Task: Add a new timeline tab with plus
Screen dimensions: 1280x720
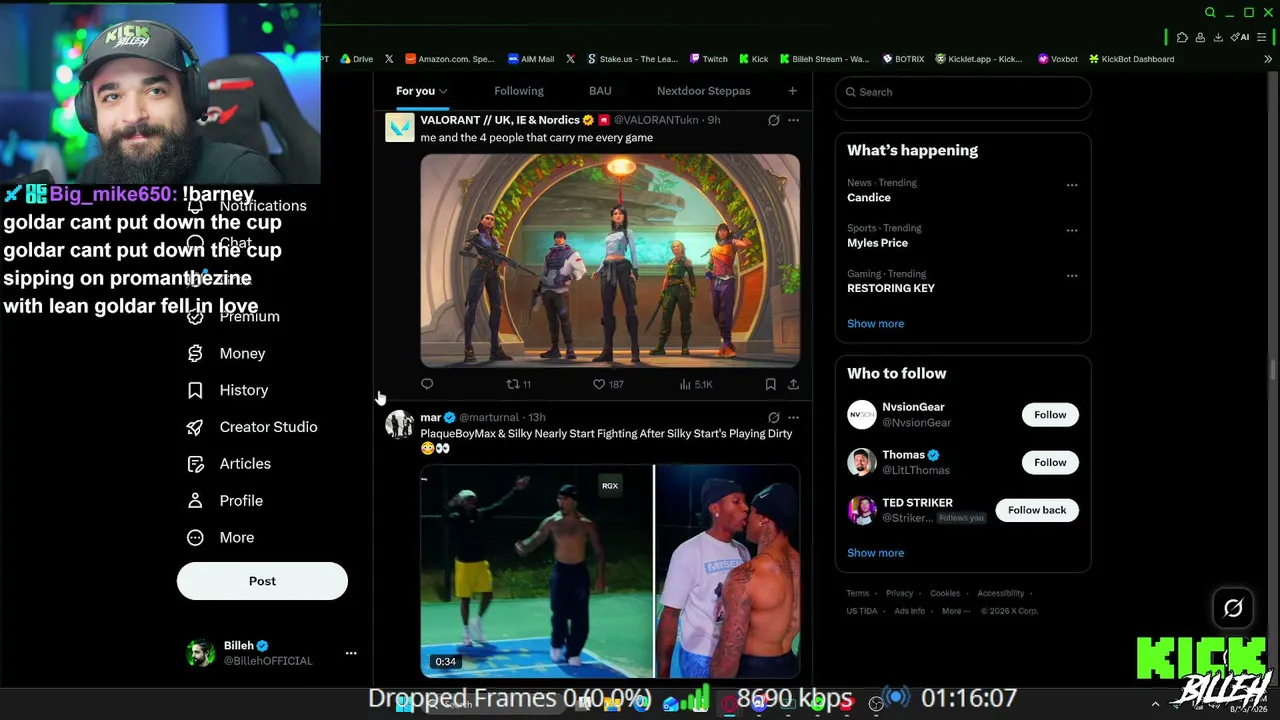Action: tap(792, 91)
